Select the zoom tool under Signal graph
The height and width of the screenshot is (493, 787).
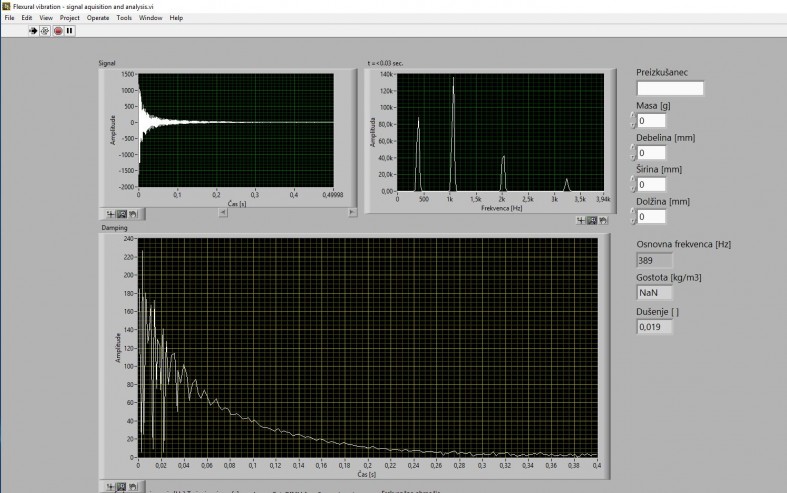click(x=121, y=213)
